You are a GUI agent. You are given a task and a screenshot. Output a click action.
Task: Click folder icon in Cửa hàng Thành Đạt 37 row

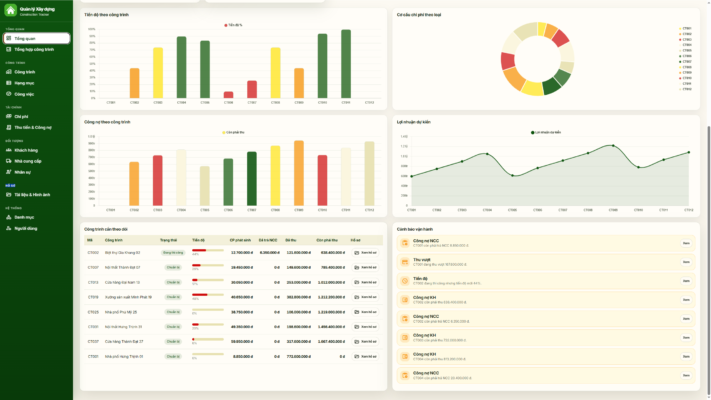point(357,341)
